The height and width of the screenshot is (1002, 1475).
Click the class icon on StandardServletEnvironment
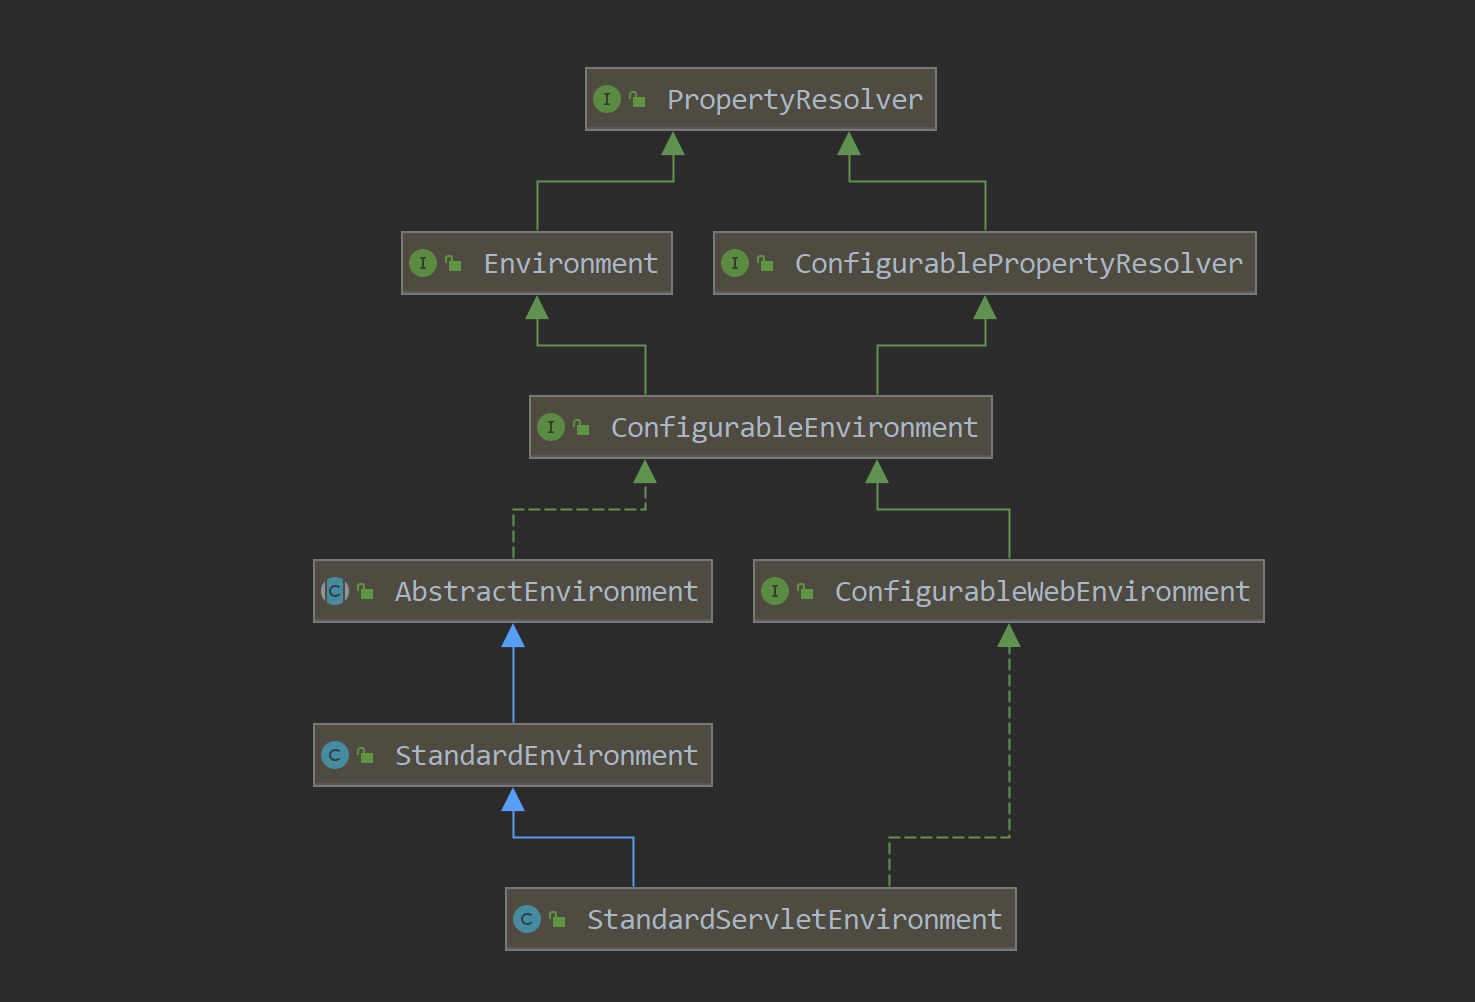coord(526,919)
